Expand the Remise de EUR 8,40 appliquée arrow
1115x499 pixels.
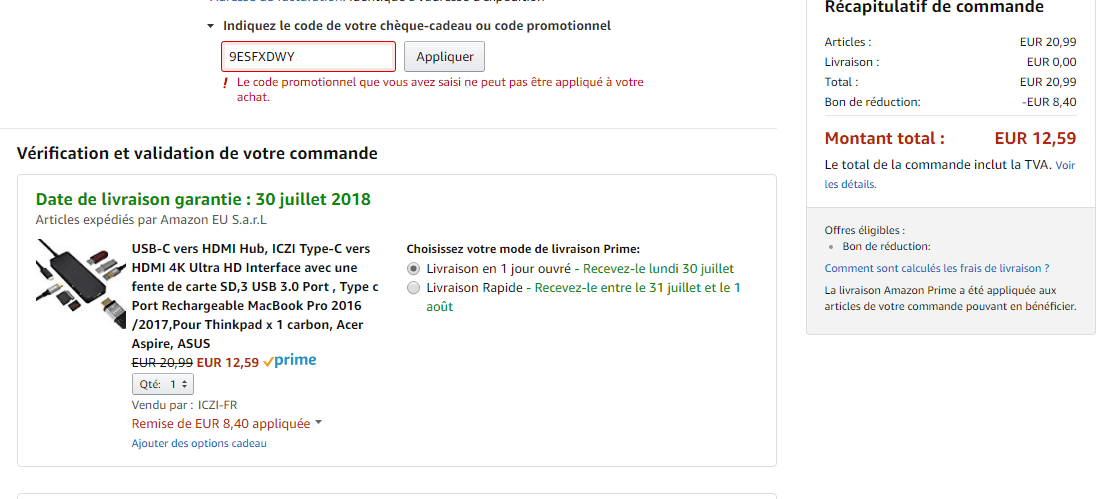(x=318, y=423)
